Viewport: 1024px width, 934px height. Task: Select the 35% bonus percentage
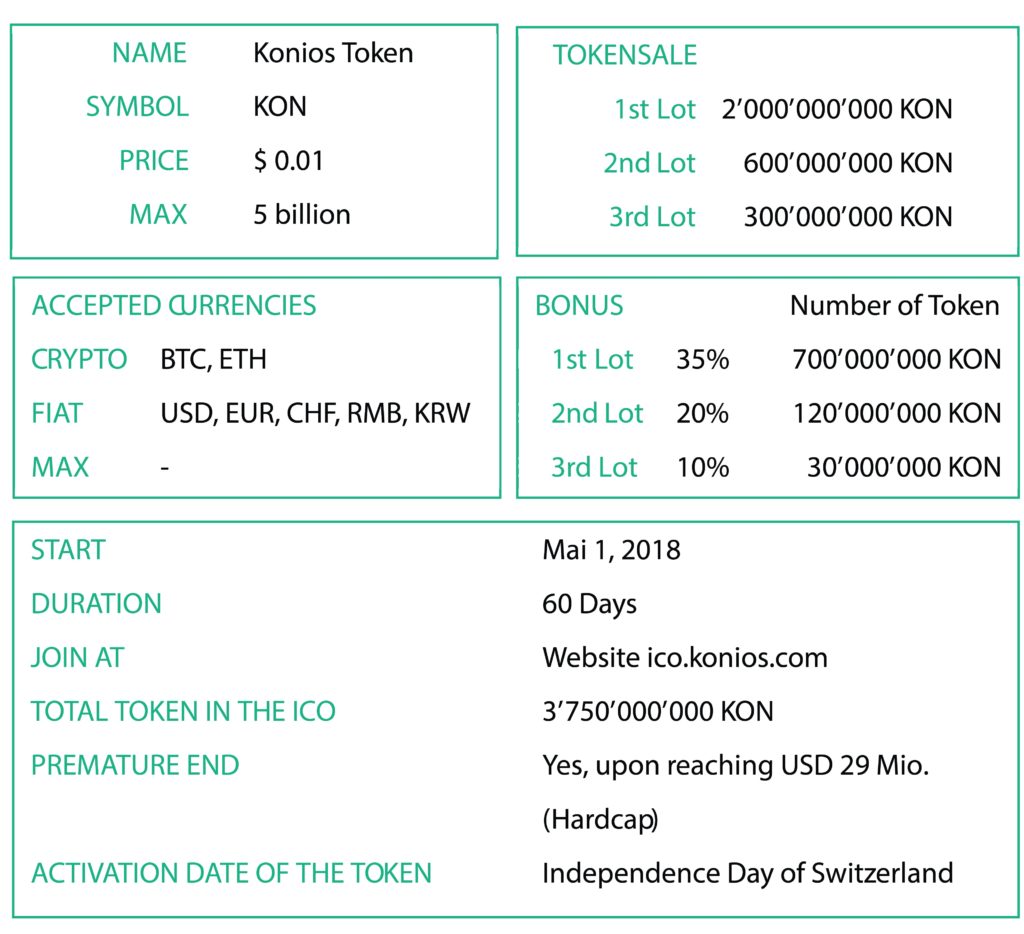pyautogui.click(x=703, y=360)
